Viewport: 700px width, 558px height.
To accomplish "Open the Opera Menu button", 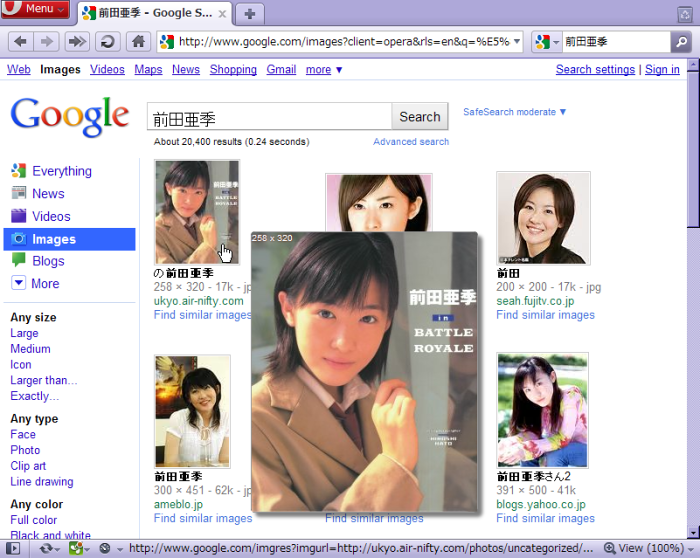I will (35, 9).
